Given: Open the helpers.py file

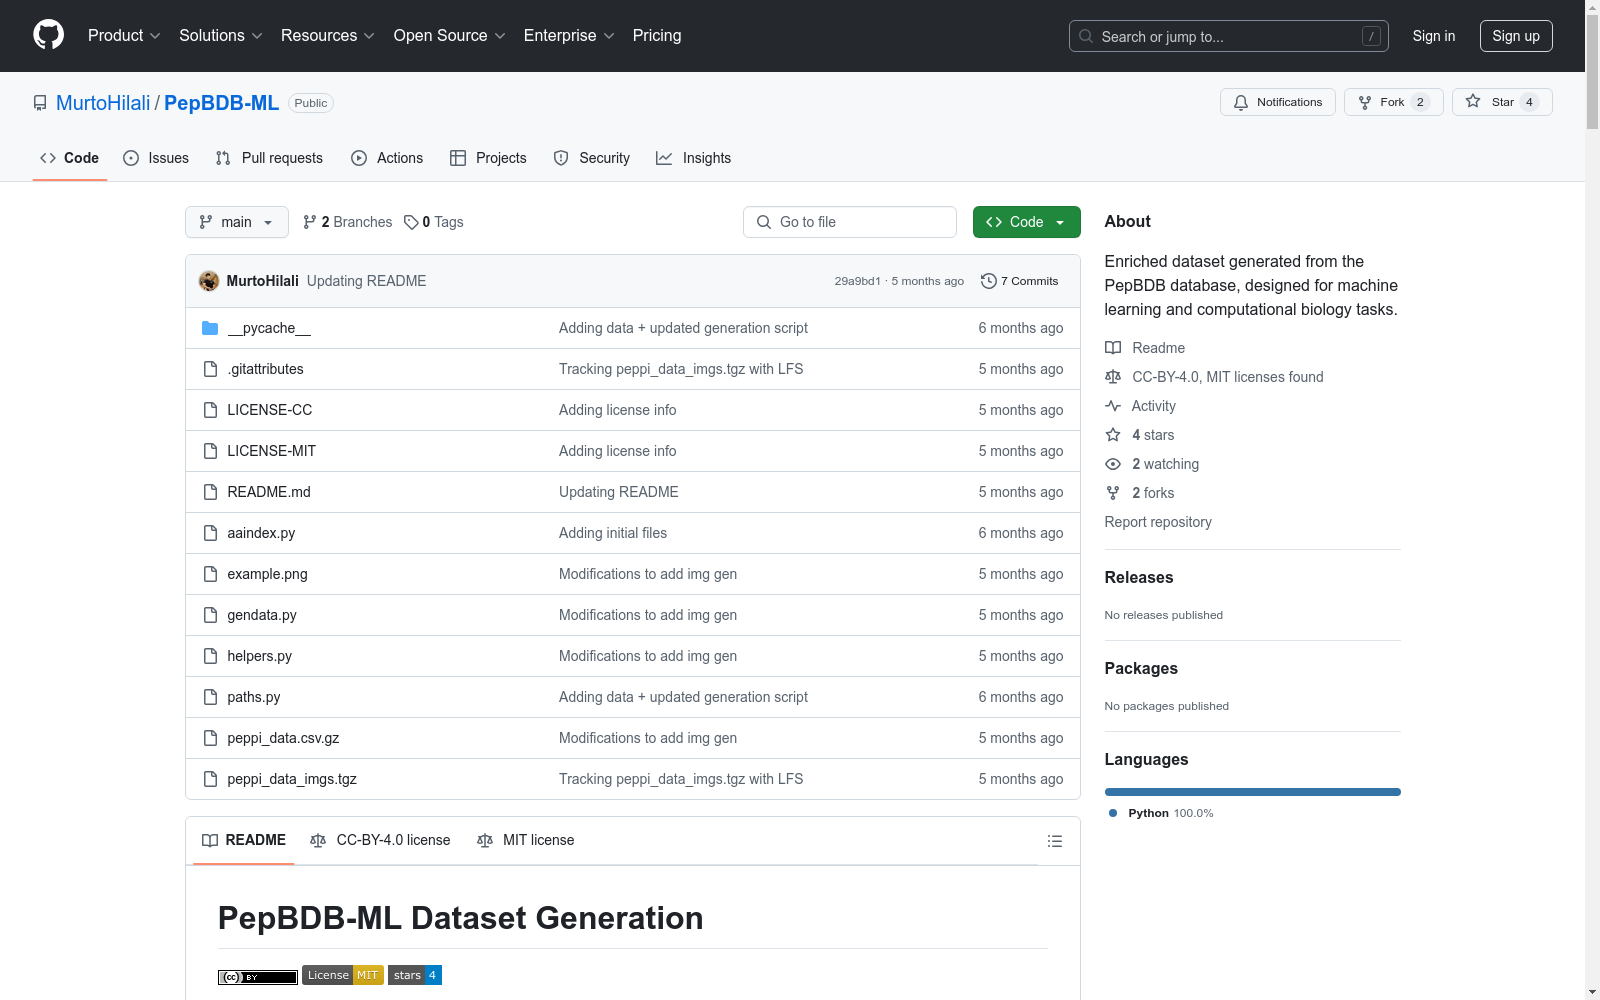Looking at the screenshot, I should (260, 656).
